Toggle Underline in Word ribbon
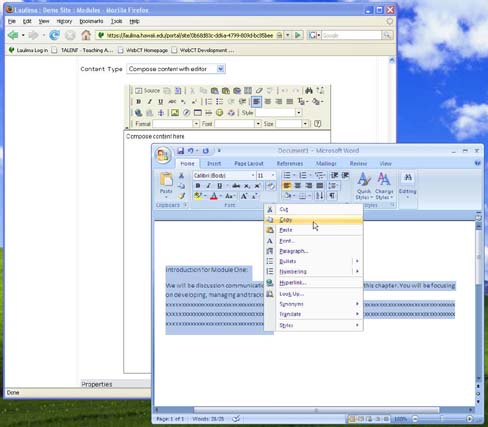The height and width of the screenshot is (427, 488). click(x=219, y=186)
